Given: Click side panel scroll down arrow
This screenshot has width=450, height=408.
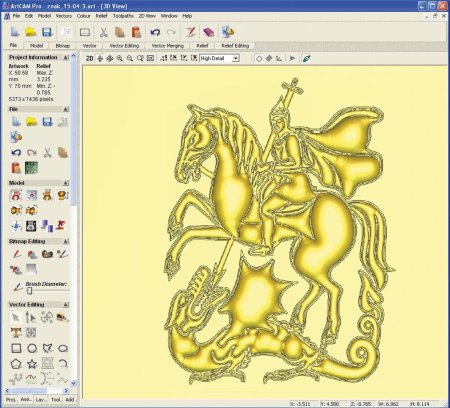Looking at the screenshot, I should tap(74, 383).
